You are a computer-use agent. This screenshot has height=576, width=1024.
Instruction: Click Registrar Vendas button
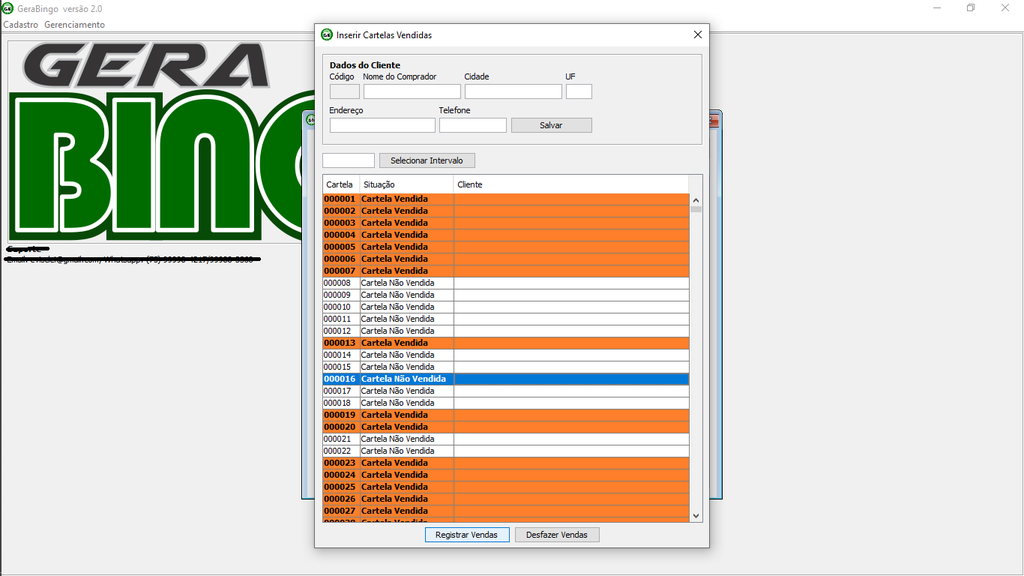coord(467,535)
